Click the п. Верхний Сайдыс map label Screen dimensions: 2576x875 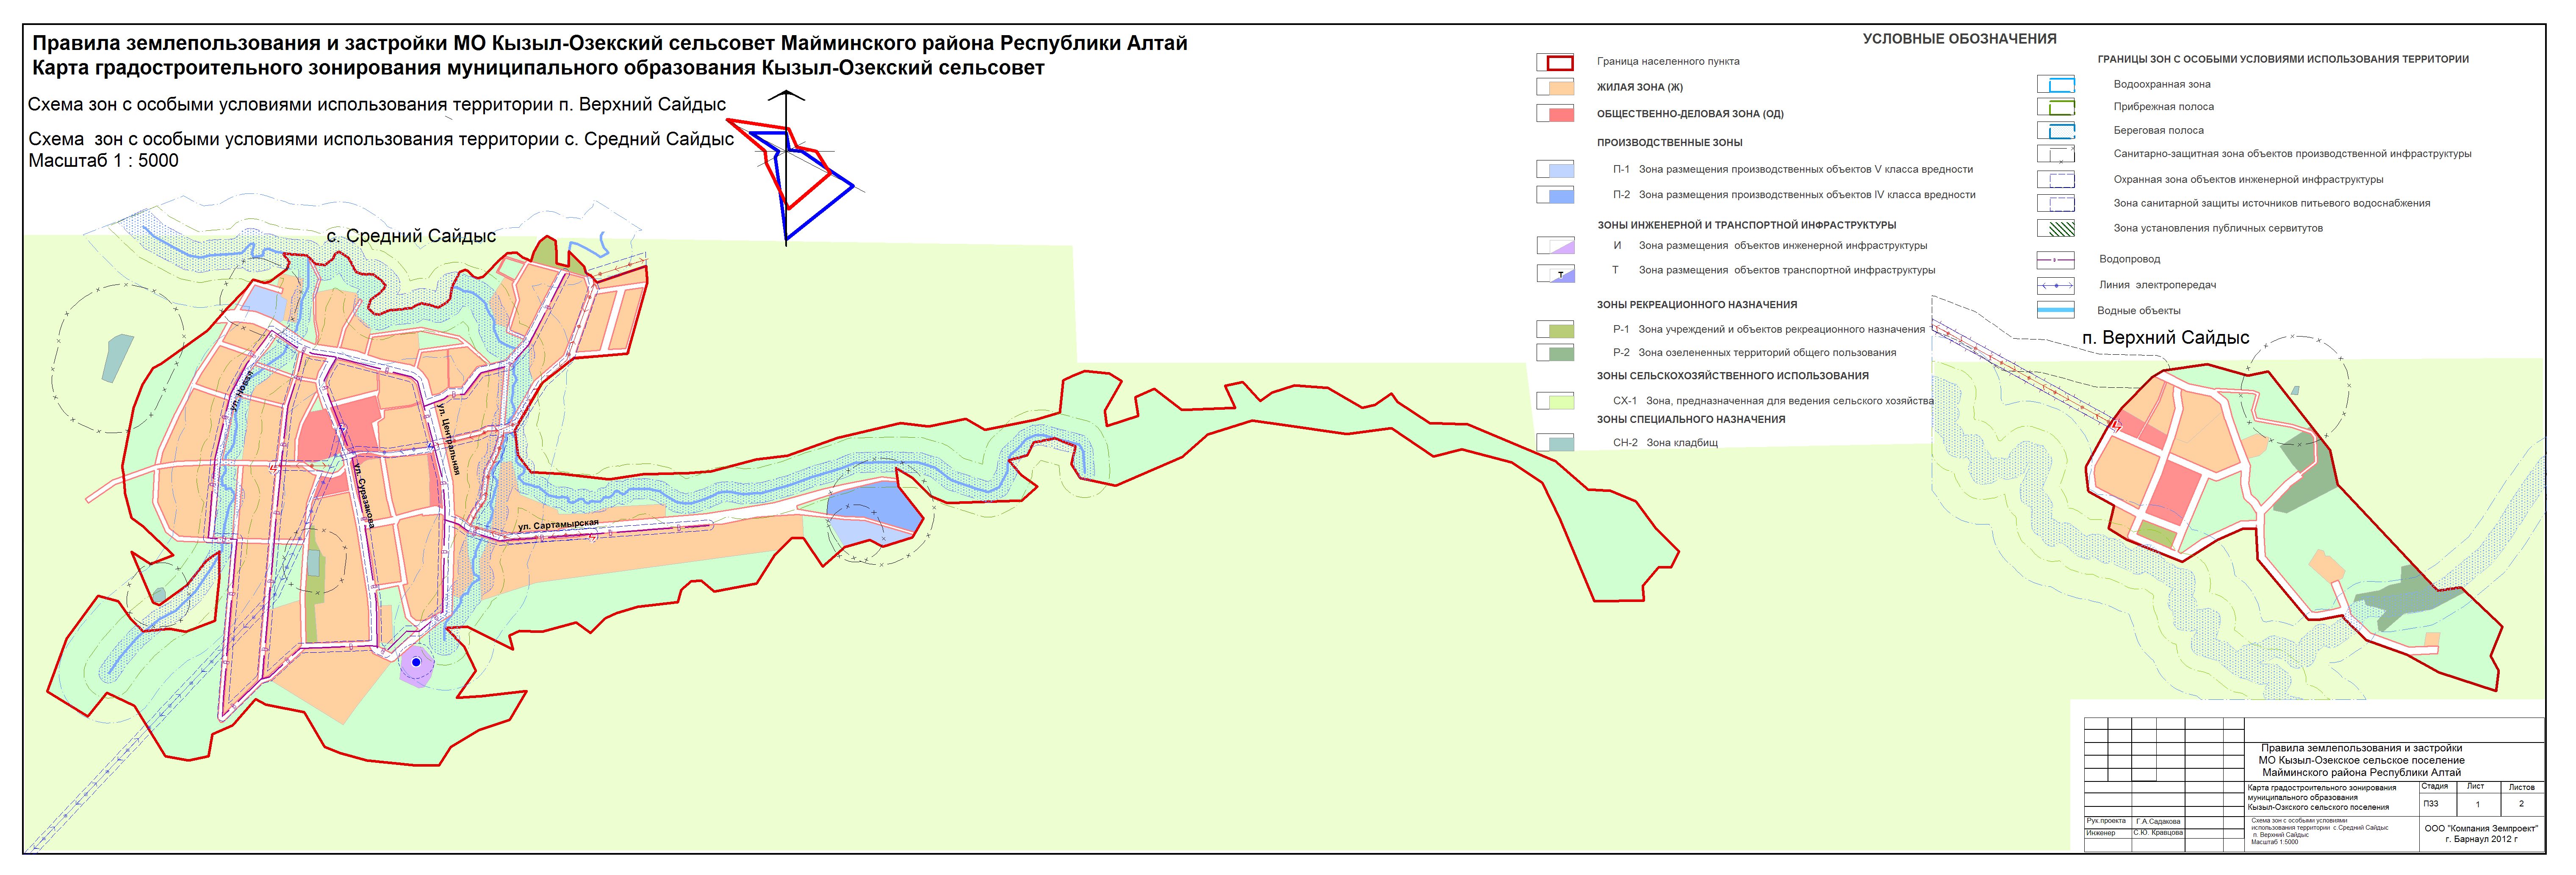pyautogui.click(x=2165, y=338)
